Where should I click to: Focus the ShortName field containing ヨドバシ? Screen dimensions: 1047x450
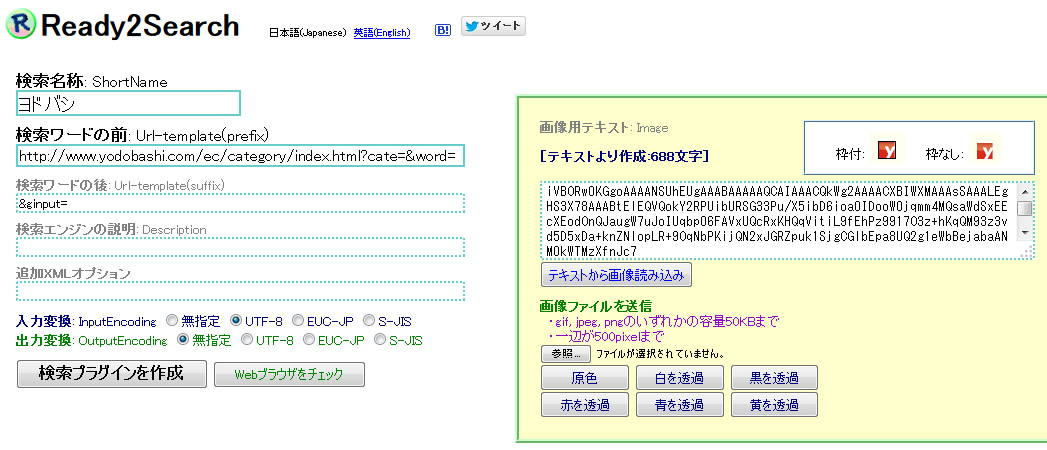point(128,103)
